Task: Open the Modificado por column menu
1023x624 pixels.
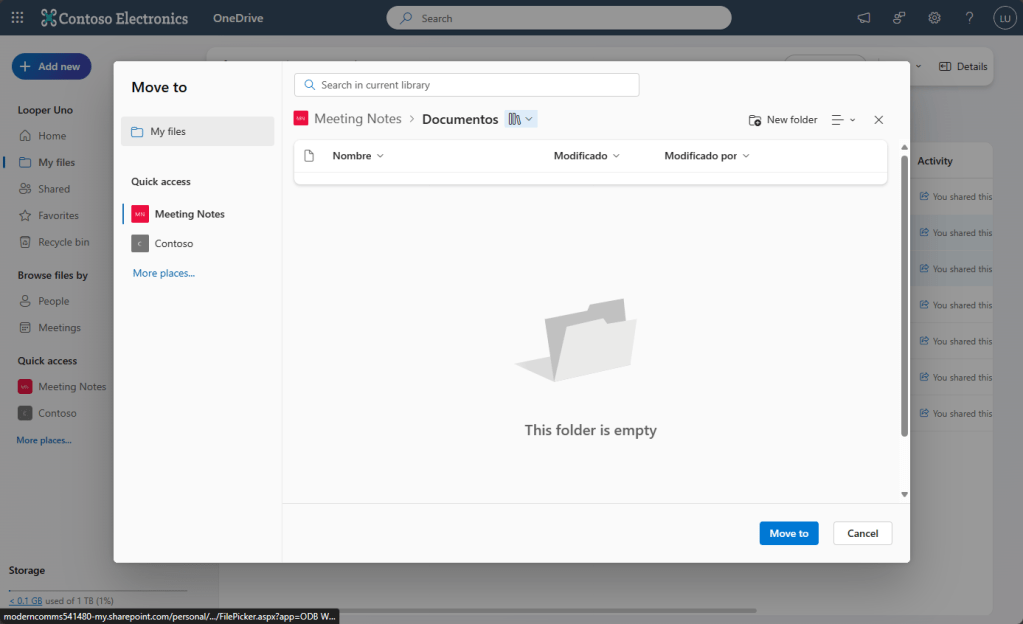Action: 707,156
